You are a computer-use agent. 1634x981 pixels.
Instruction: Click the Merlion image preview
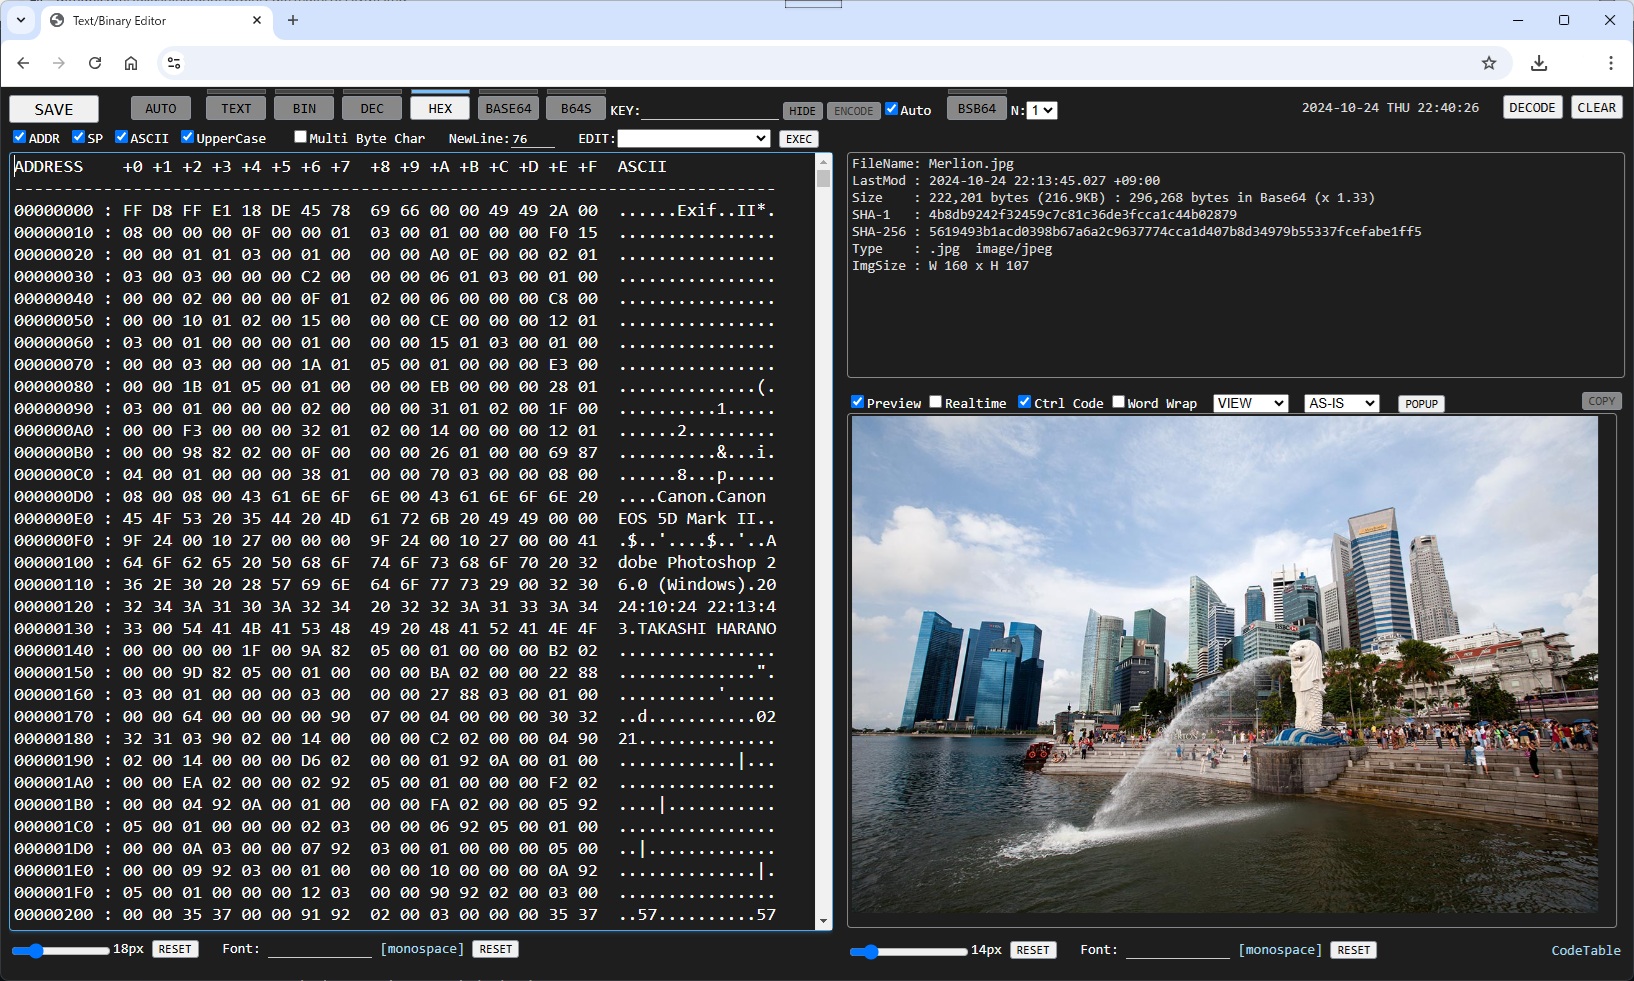pyautogui.click(x=1225, y=664)
